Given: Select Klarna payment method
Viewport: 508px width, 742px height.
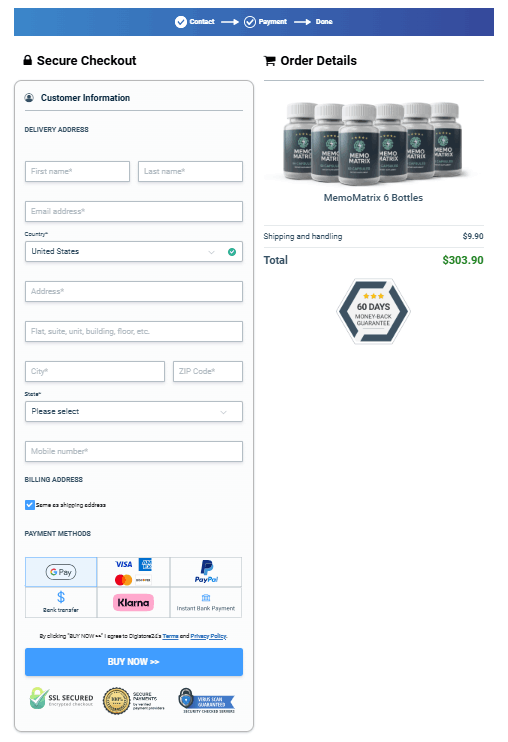Looking at the screenshot, I should [x=133, y=602].
